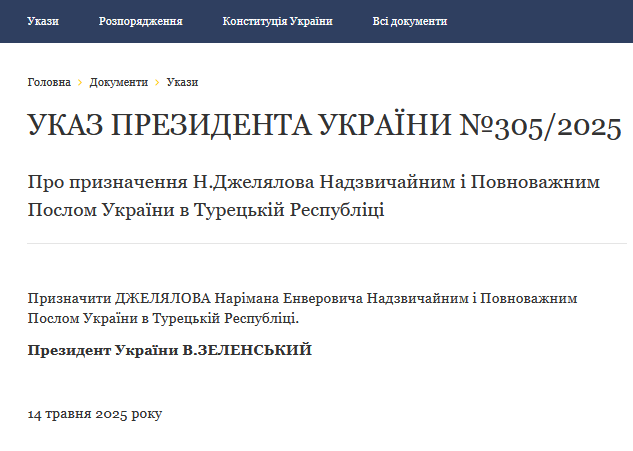633x451 pixels.
Task: Click the horizontal divider below the subtitle
Action: point(326,243)
